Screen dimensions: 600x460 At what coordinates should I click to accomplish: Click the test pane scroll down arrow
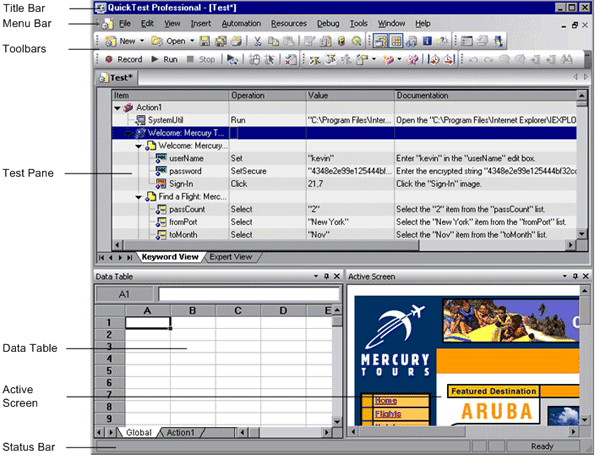tap(582, 233)
